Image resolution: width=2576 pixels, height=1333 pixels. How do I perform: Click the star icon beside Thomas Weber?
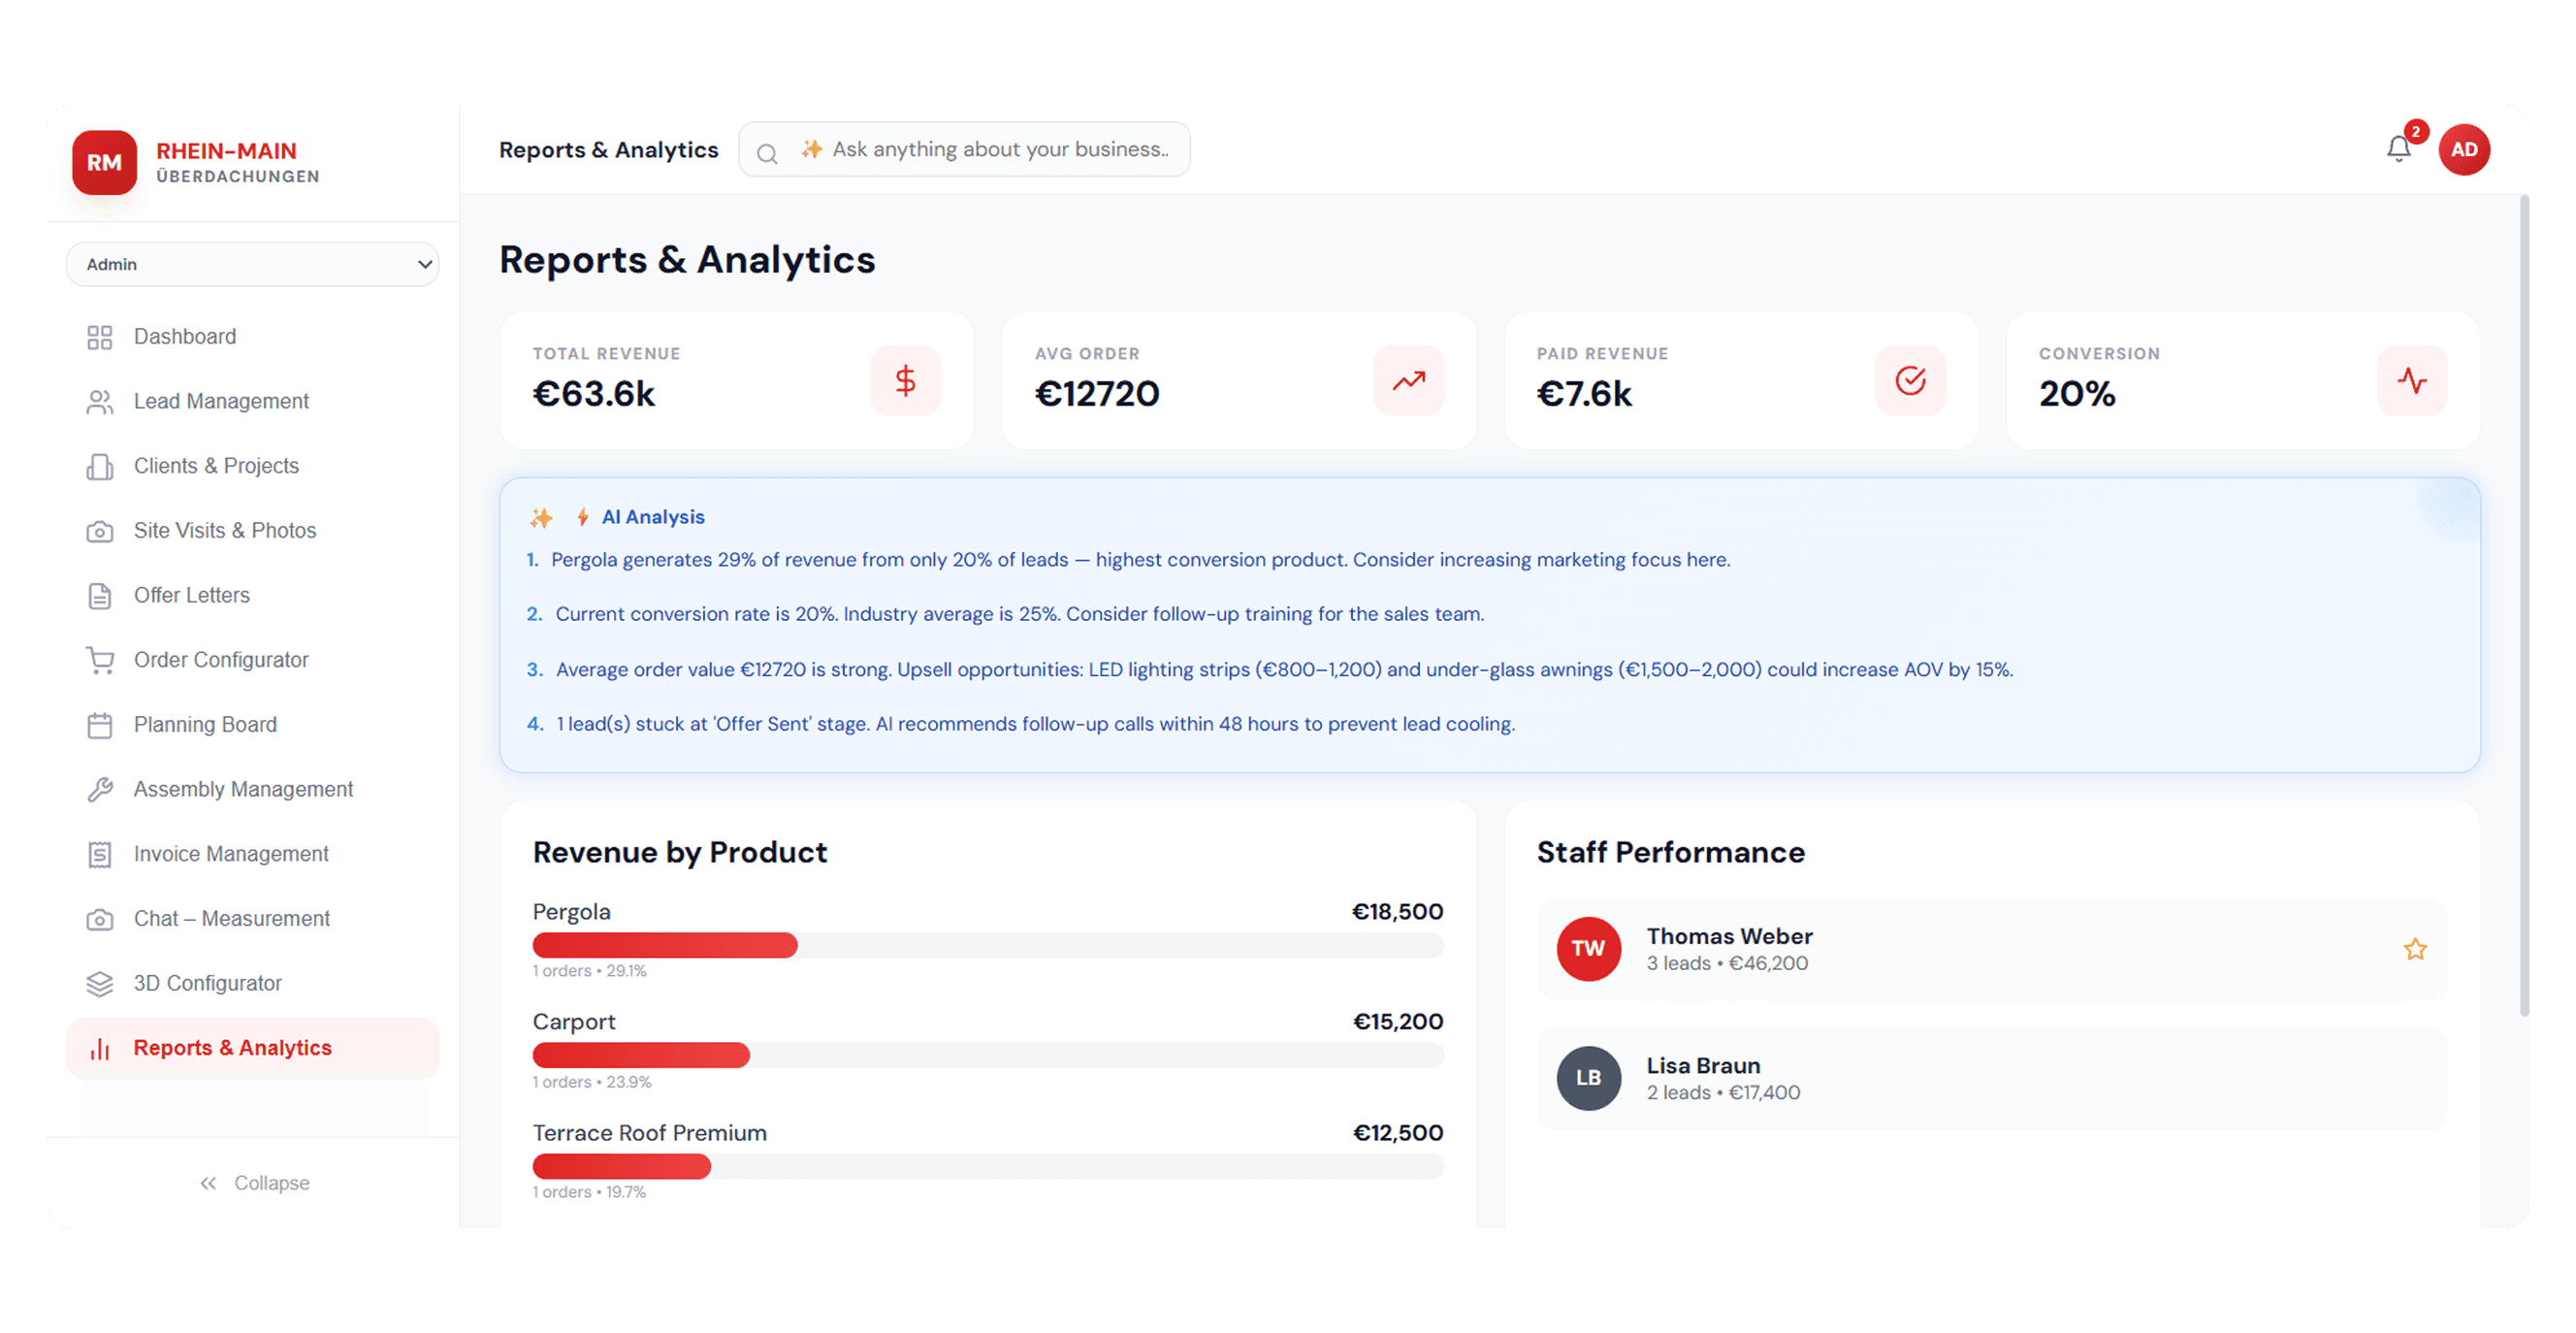coord(2415,949)
